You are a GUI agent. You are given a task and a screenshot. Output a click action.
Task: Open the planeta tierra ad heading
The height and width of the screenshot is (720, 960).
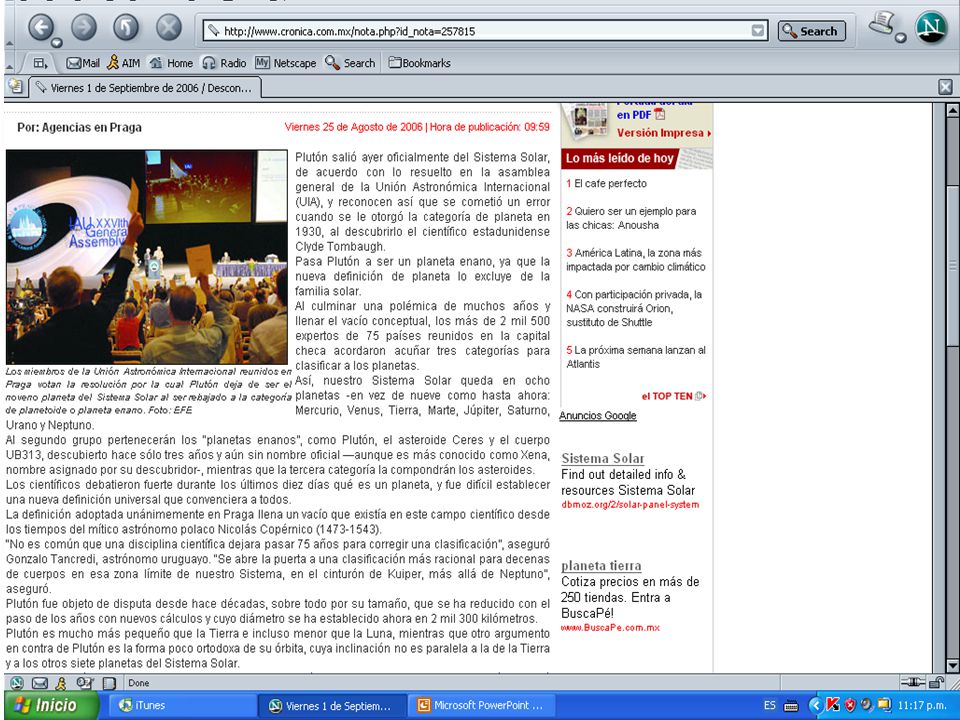click(601, 566)
